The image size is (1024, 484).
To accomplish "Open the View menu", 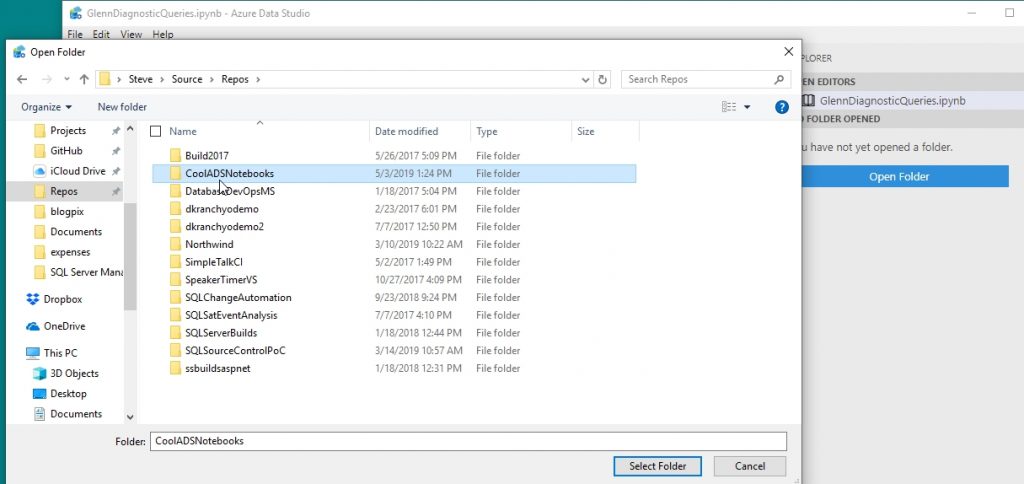I will [x=131, y=35].
